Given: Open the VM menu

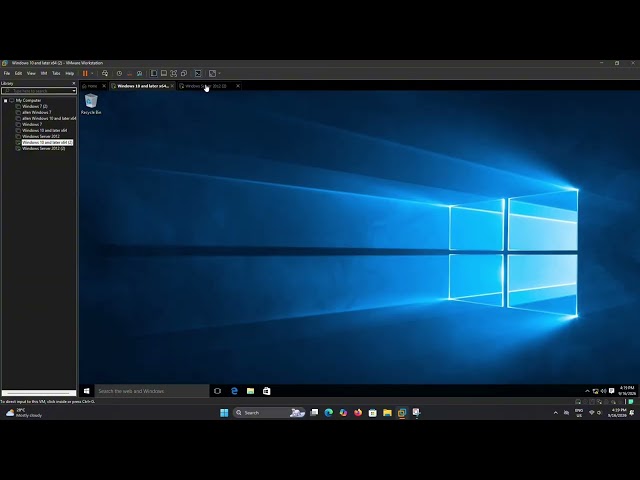Looking at the screenshot, I should (44, 73).
